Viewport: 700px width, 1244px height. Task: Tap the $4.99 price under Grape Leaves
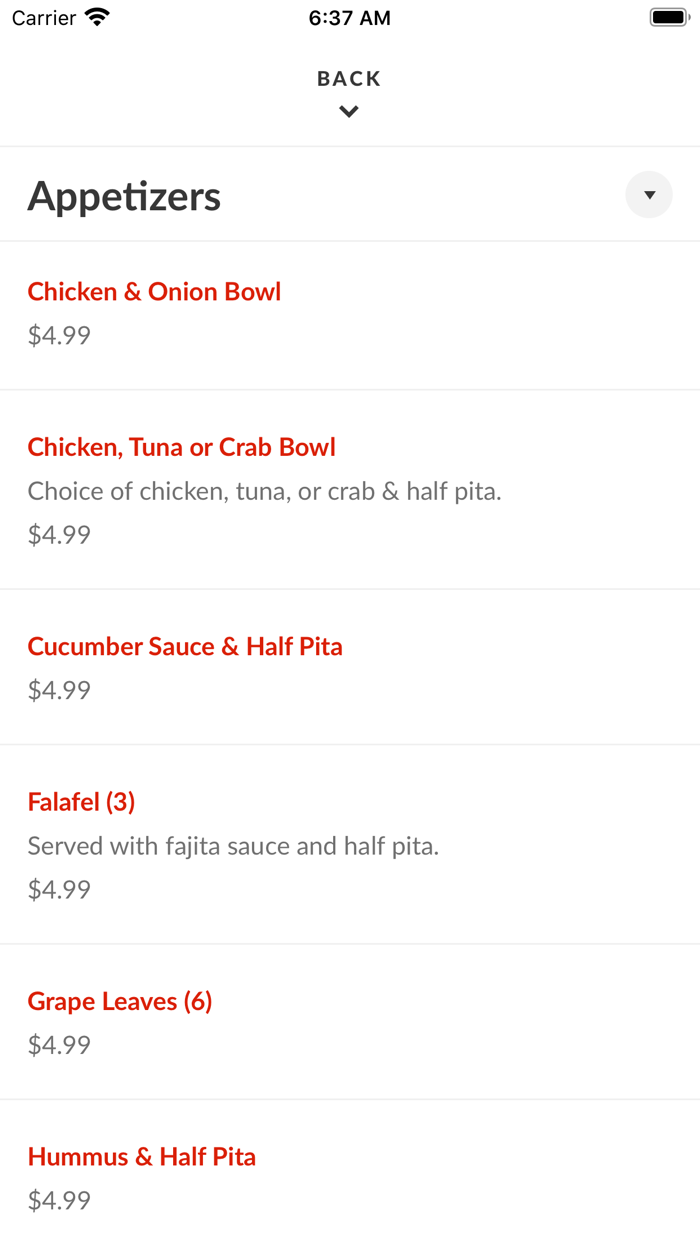point(59,1045)
